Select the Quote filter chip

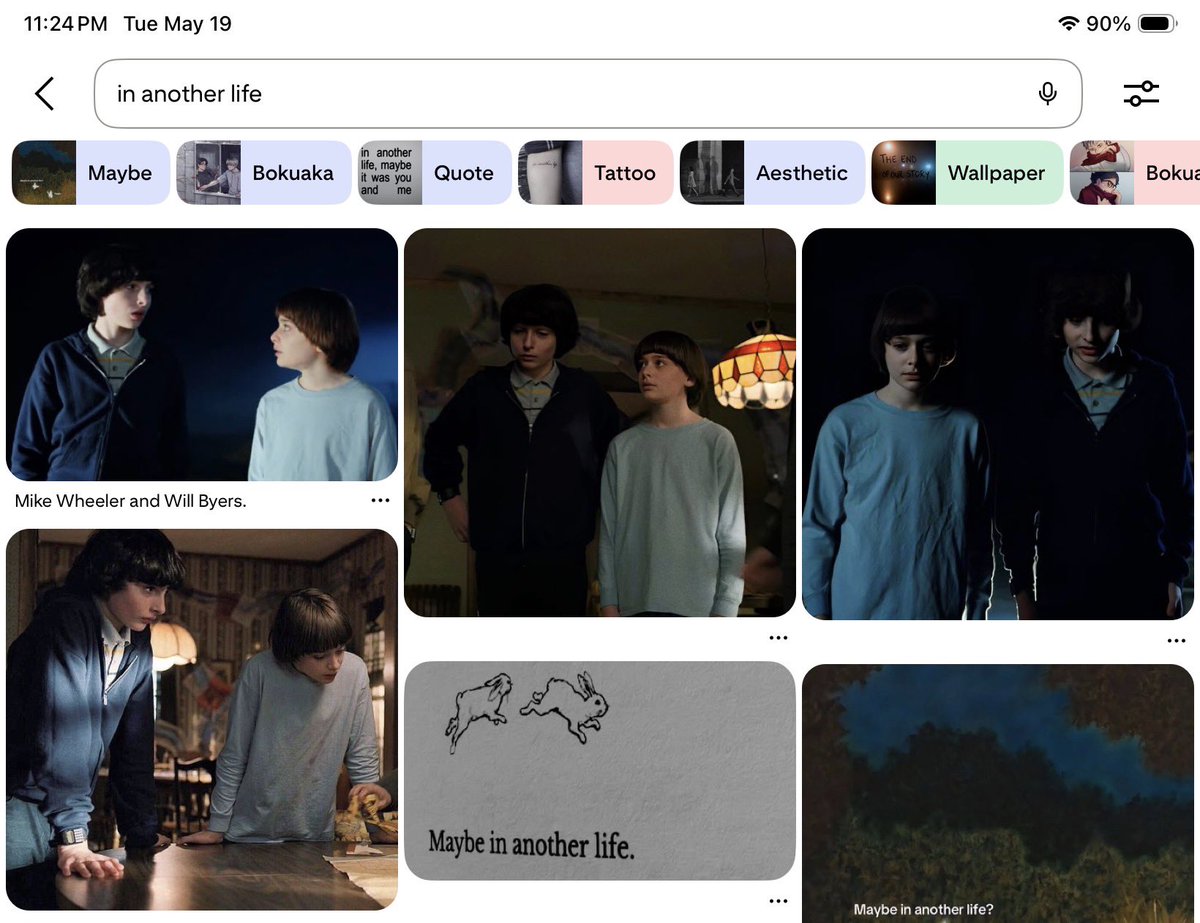click(x=435, y=173)
